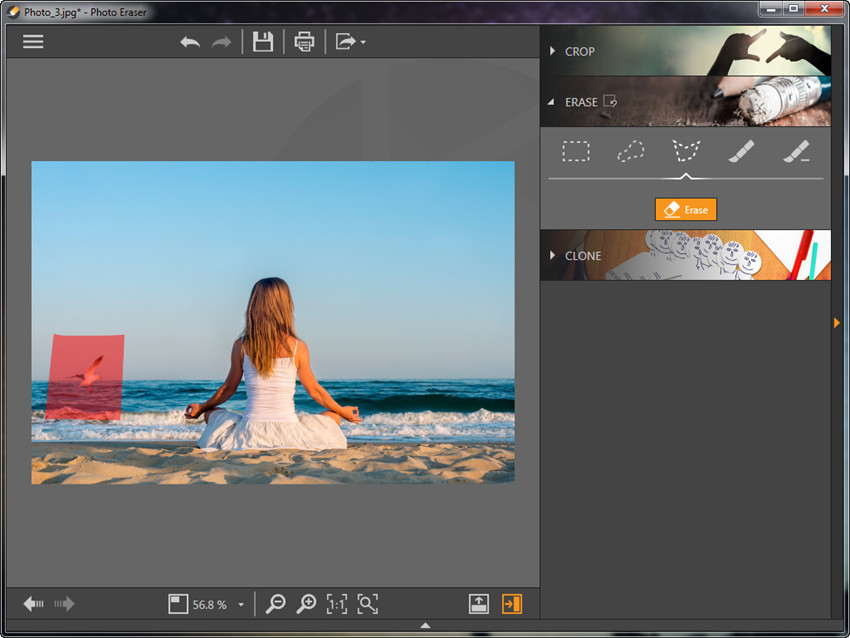Open the hamburger main menu
The height and width of the screenshot is (638, 850).
point(33,42)
